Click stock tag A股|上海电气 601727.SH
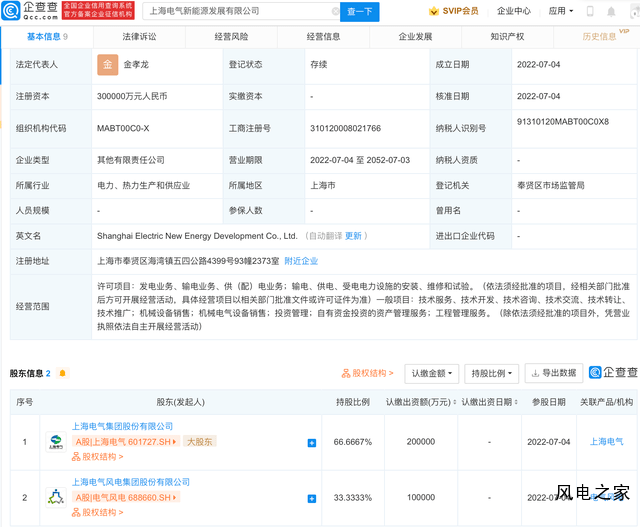Viewport: 640px width, 527px height. pos(126,442)
